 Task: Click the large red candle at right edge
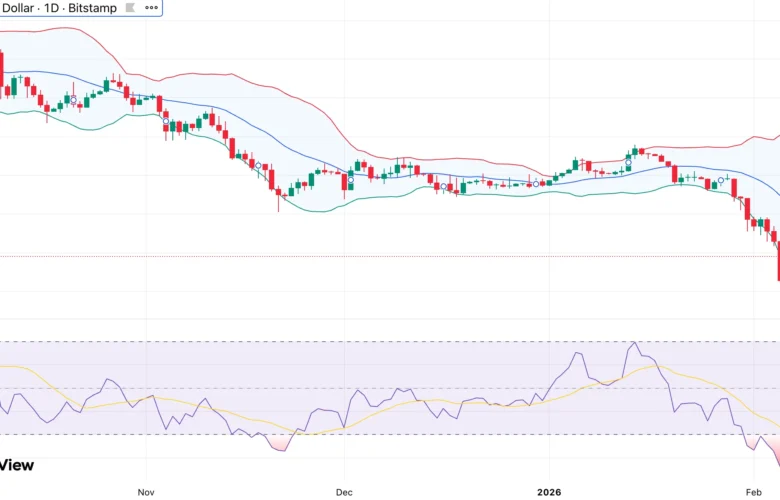tap(778, 265)
